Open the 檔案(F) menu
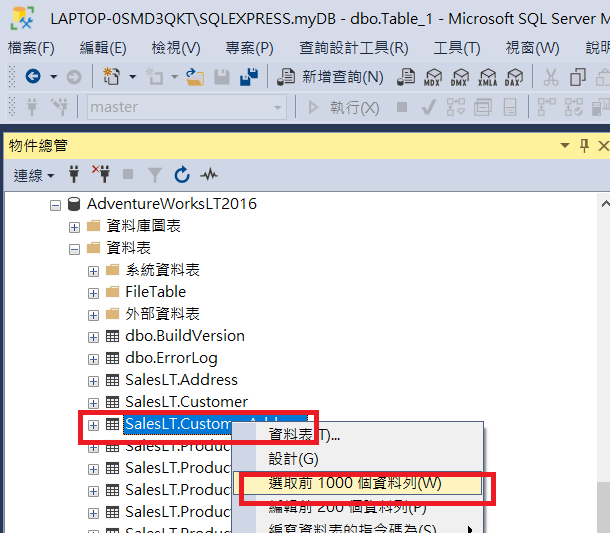 coord(31,48)
